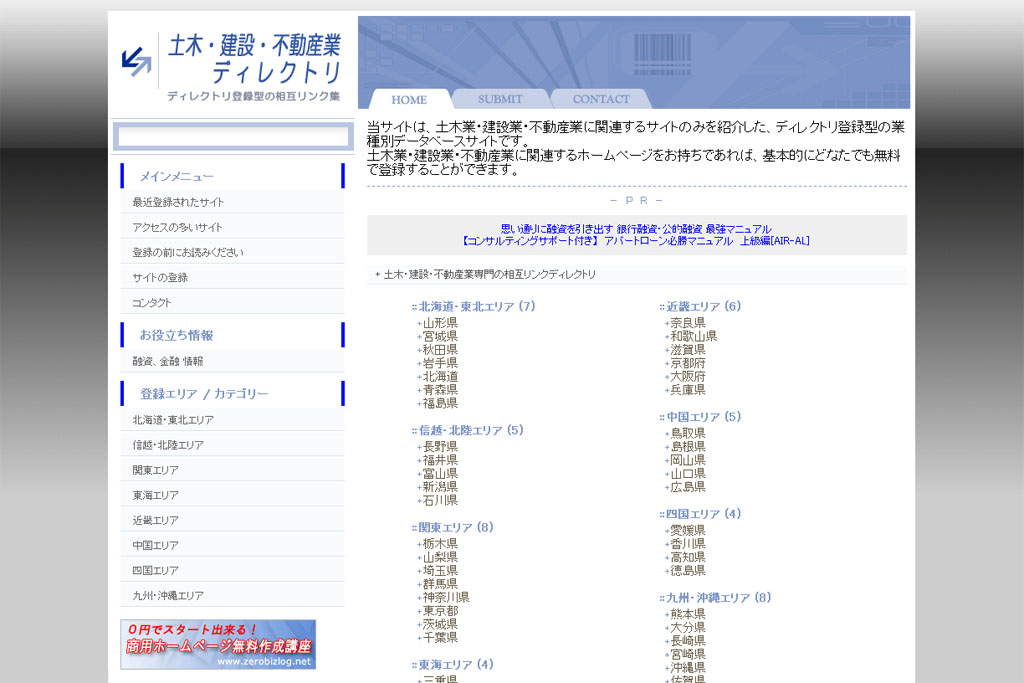Open 融資、金融 情報 sidebar link
1024x683 pixels.
(x=168, y=361)
